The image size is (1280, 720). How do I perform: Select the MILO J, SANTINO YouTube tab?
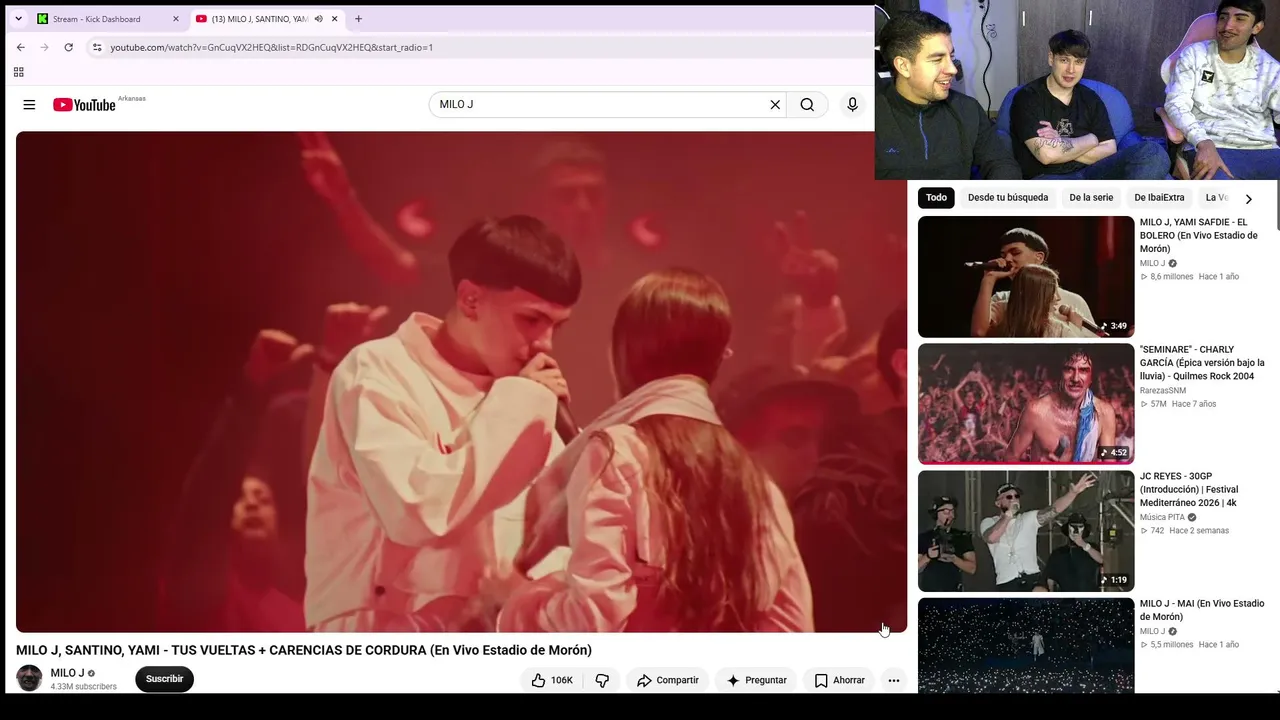click(x=267, y=19)
